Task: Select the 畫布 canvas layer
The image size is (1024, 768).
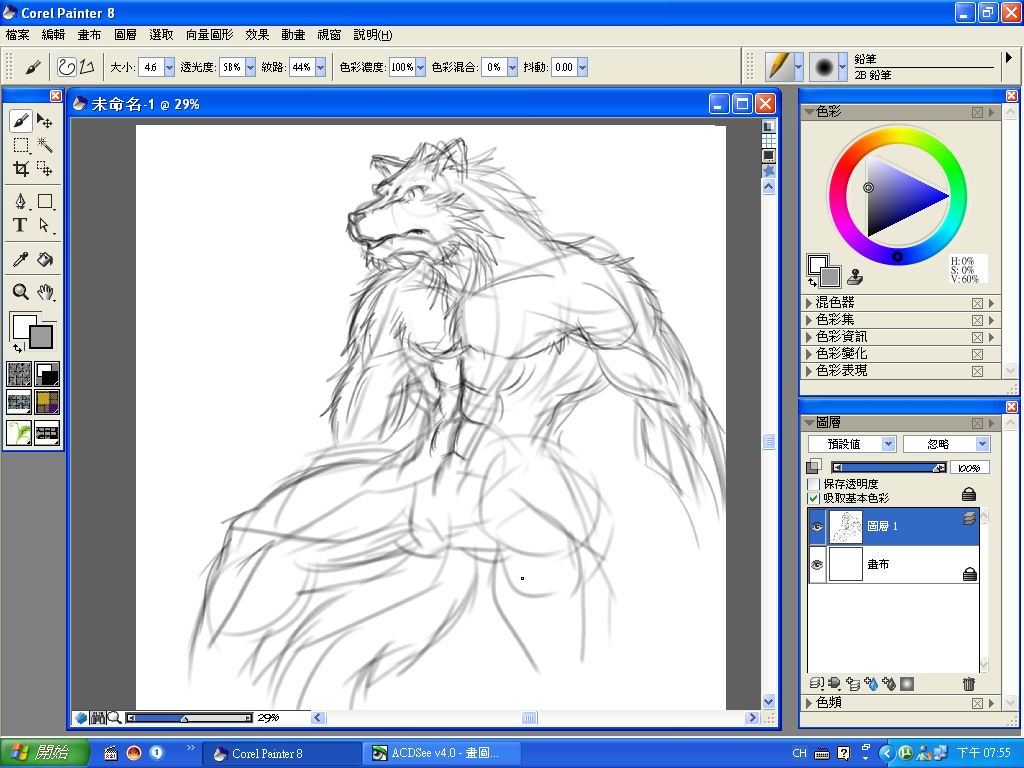Action: (x=893, y=565)
